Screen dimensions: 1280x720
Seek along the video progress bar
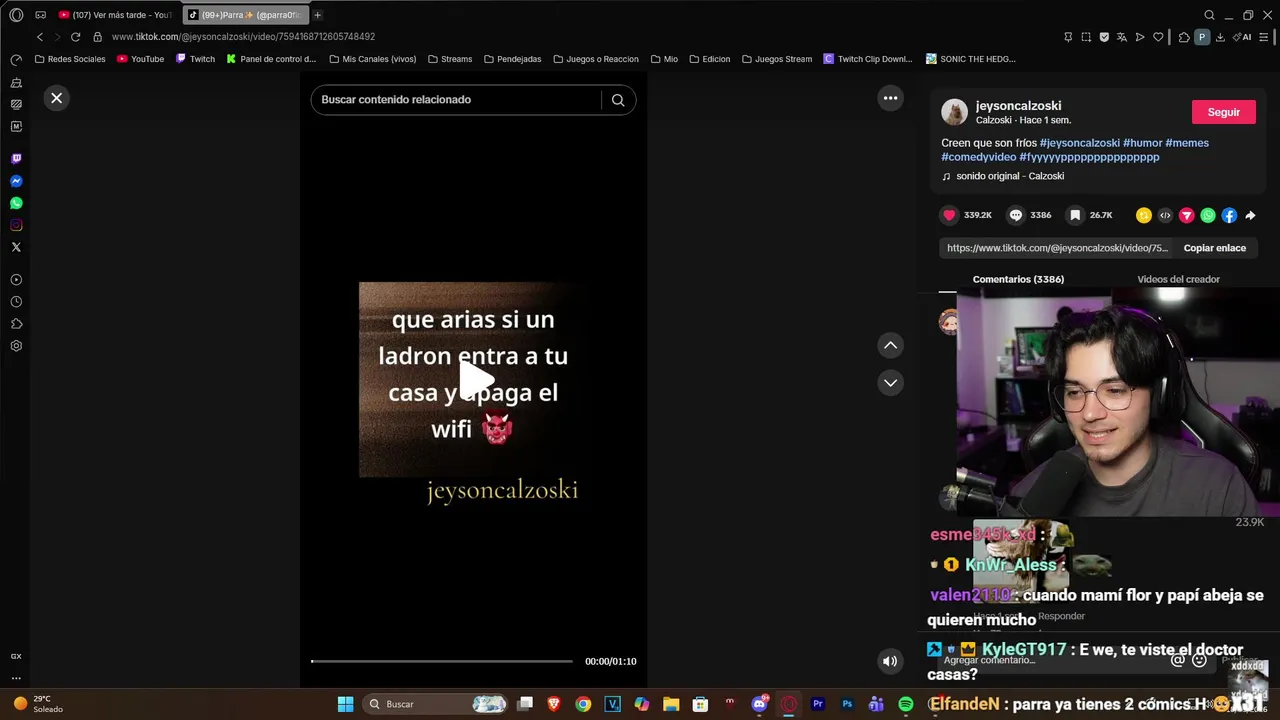coord(442,661)
